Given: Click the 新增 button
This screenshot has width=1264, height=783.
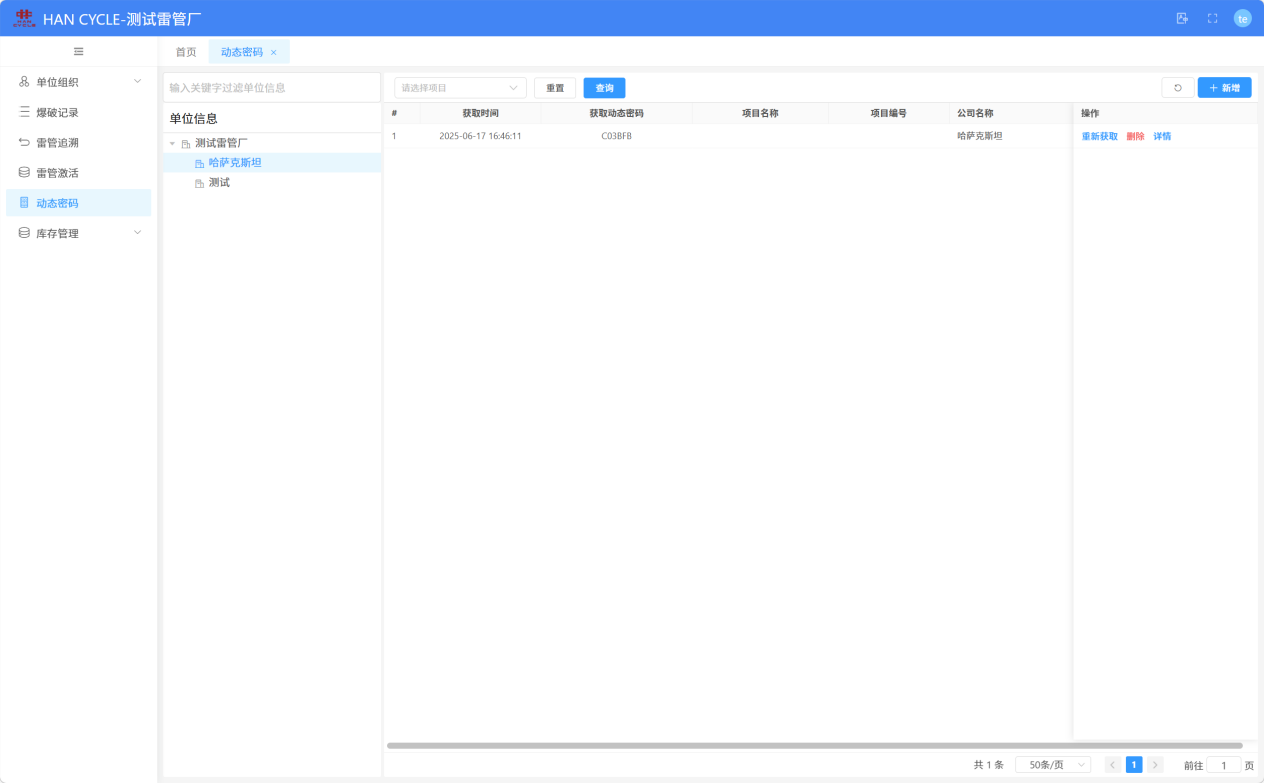Looking at the screenshot, I should pyautogui.click(x=1225, y=88).
